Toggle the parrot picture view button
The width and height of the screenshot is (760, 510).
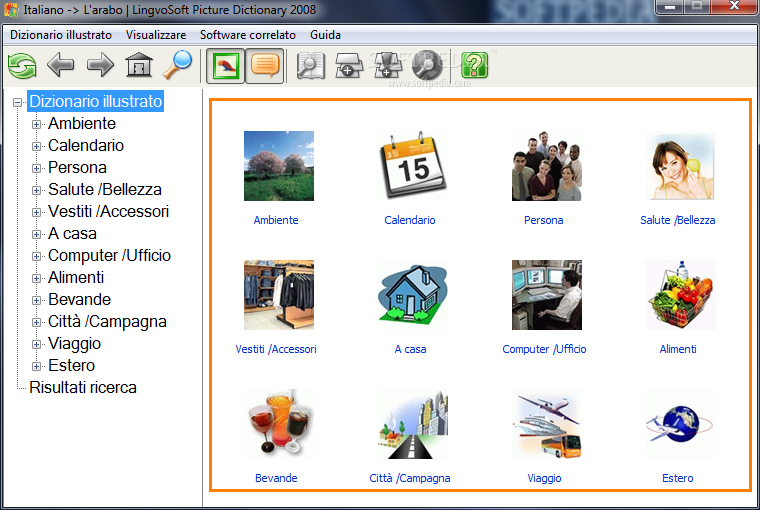point(226,65)
